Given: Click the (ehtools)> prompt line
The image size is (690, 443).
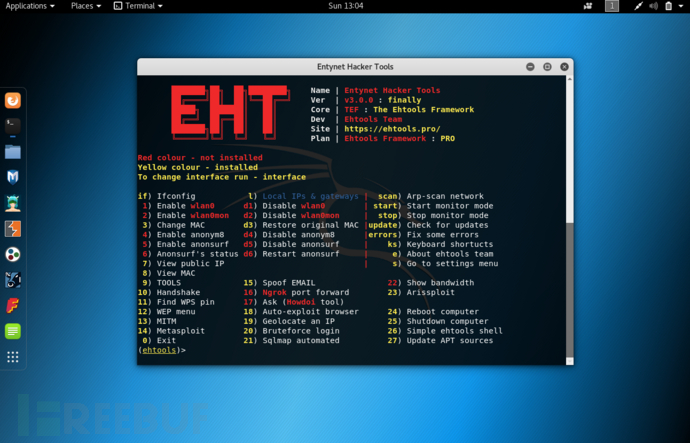Looking at the screenshot, I should [162, 350].
